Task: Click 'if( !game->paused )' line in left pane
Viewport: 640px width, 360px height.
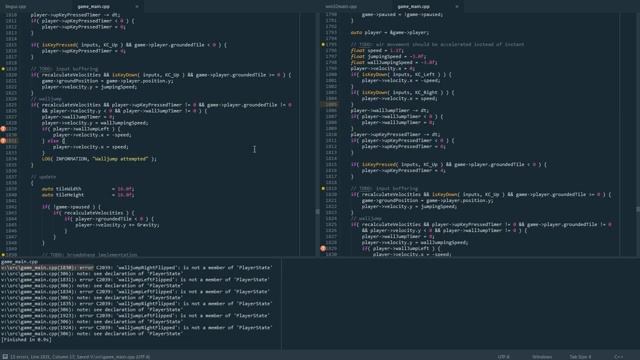Action: pyautogui.click(x=71, y=207)
